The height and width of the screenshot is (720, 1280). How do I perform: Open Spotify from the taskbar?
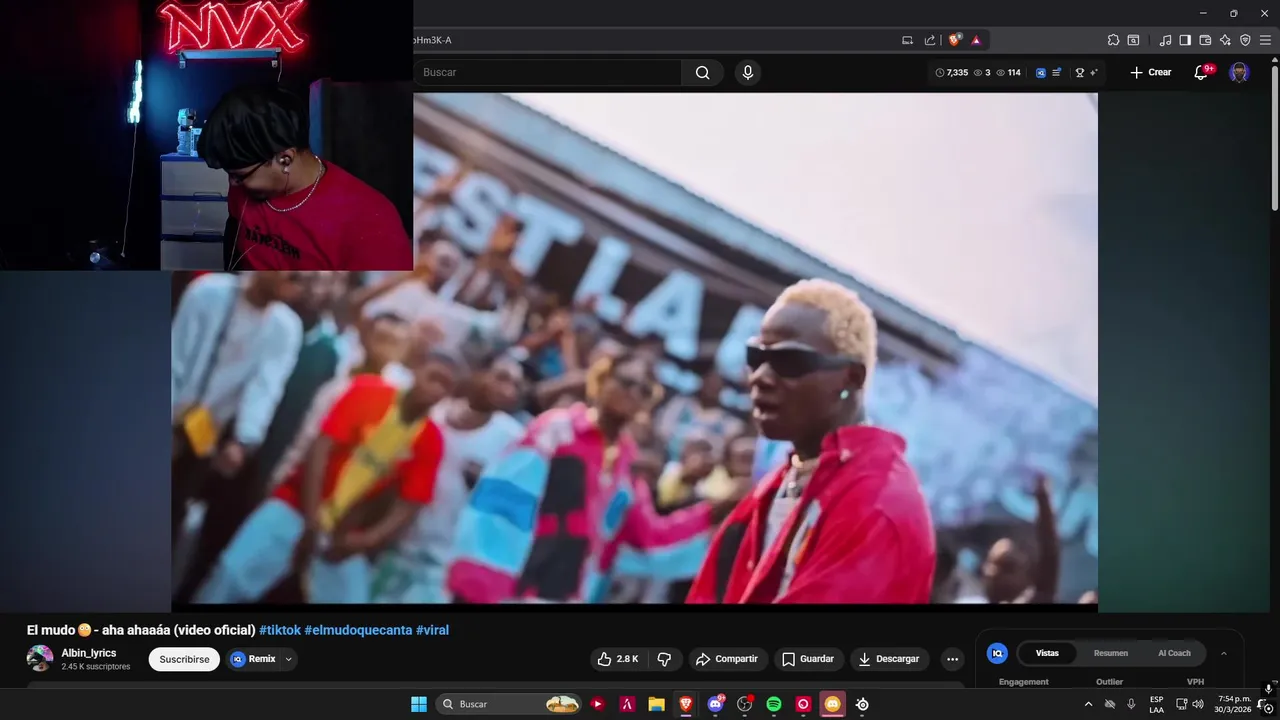tap(774, 704)
